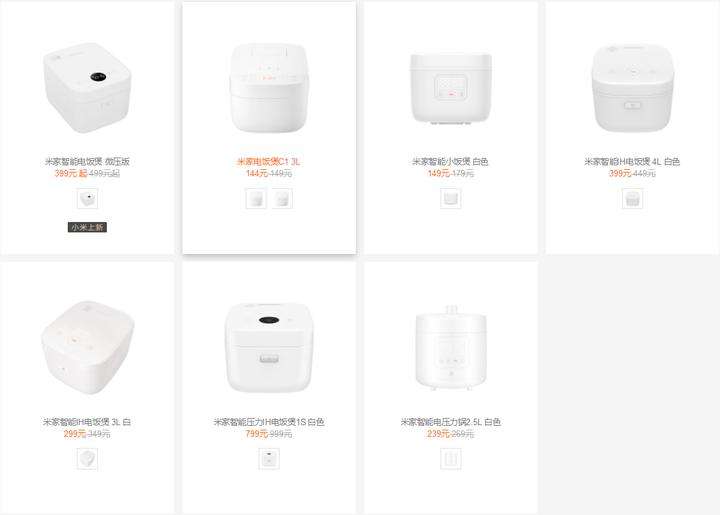This screenshot has width=720, height=515.
Task: Select variant thumbnail under 压力IH电饭煲1S
Action: (x=269, y=459)
